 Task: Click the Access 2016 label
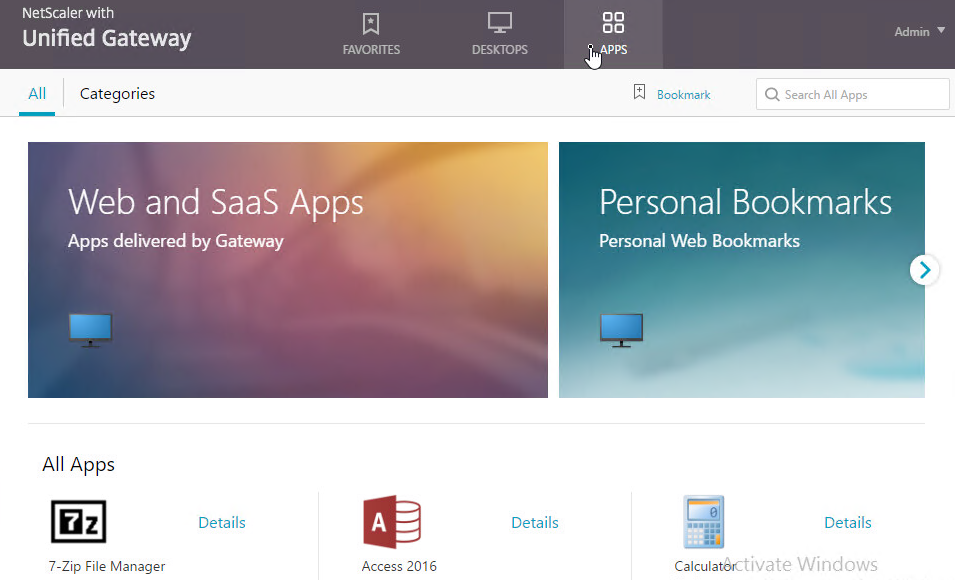coord(399,567)
